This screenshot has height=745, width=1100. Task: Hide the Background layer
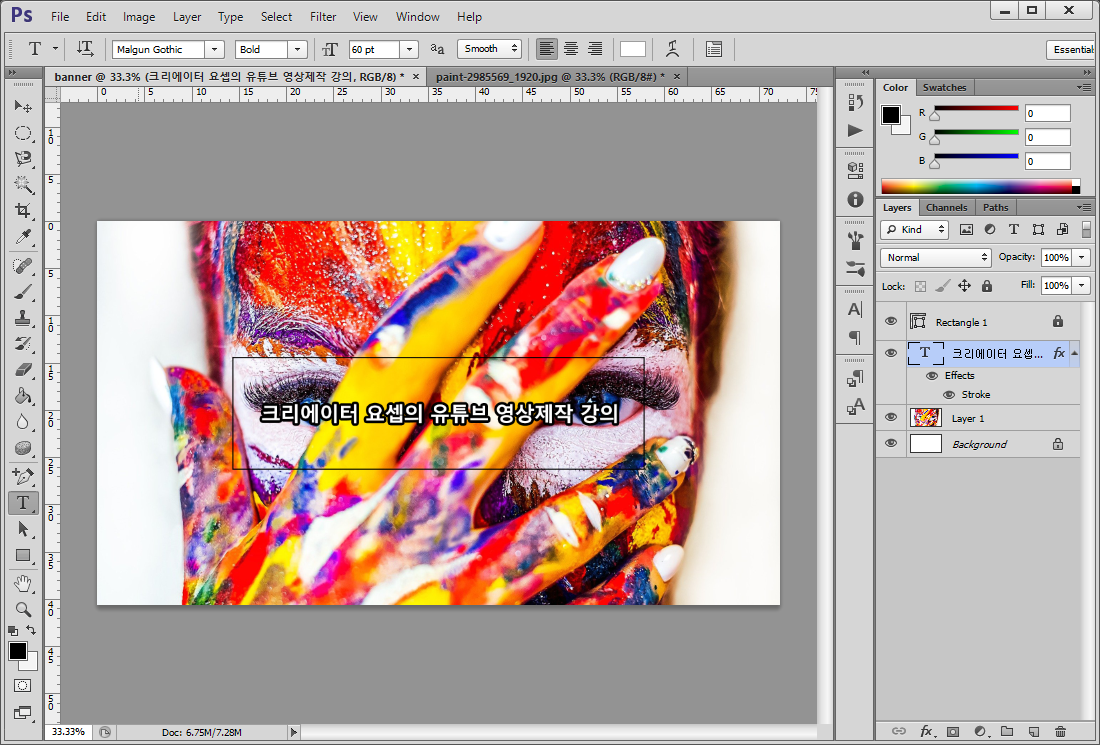[891, 443]
